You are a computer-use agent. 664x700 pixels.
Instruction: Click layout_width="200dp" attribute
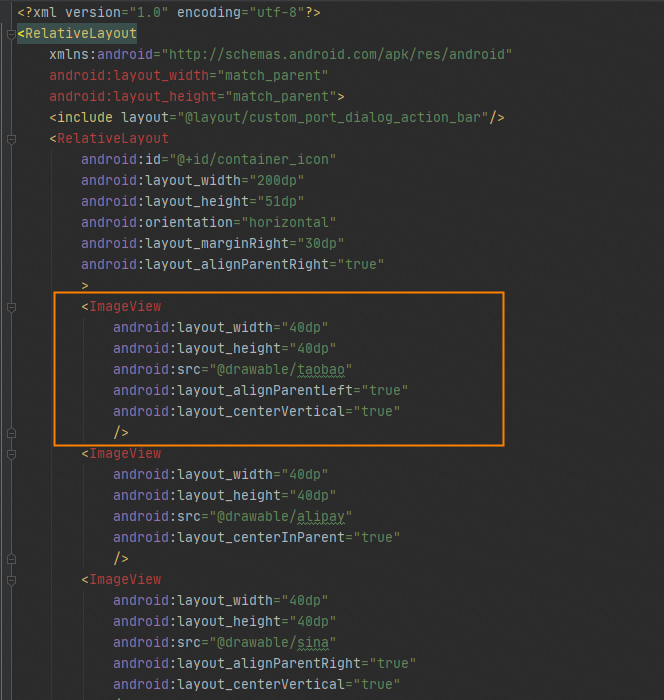click(192, 180)
